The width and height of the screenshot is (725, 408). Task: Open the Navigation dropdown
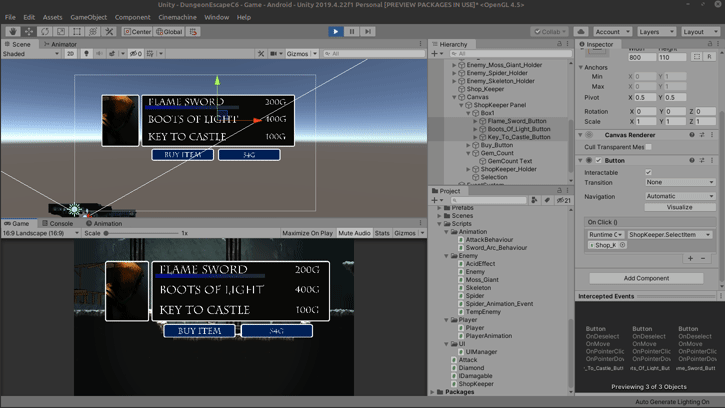(680, 196)
